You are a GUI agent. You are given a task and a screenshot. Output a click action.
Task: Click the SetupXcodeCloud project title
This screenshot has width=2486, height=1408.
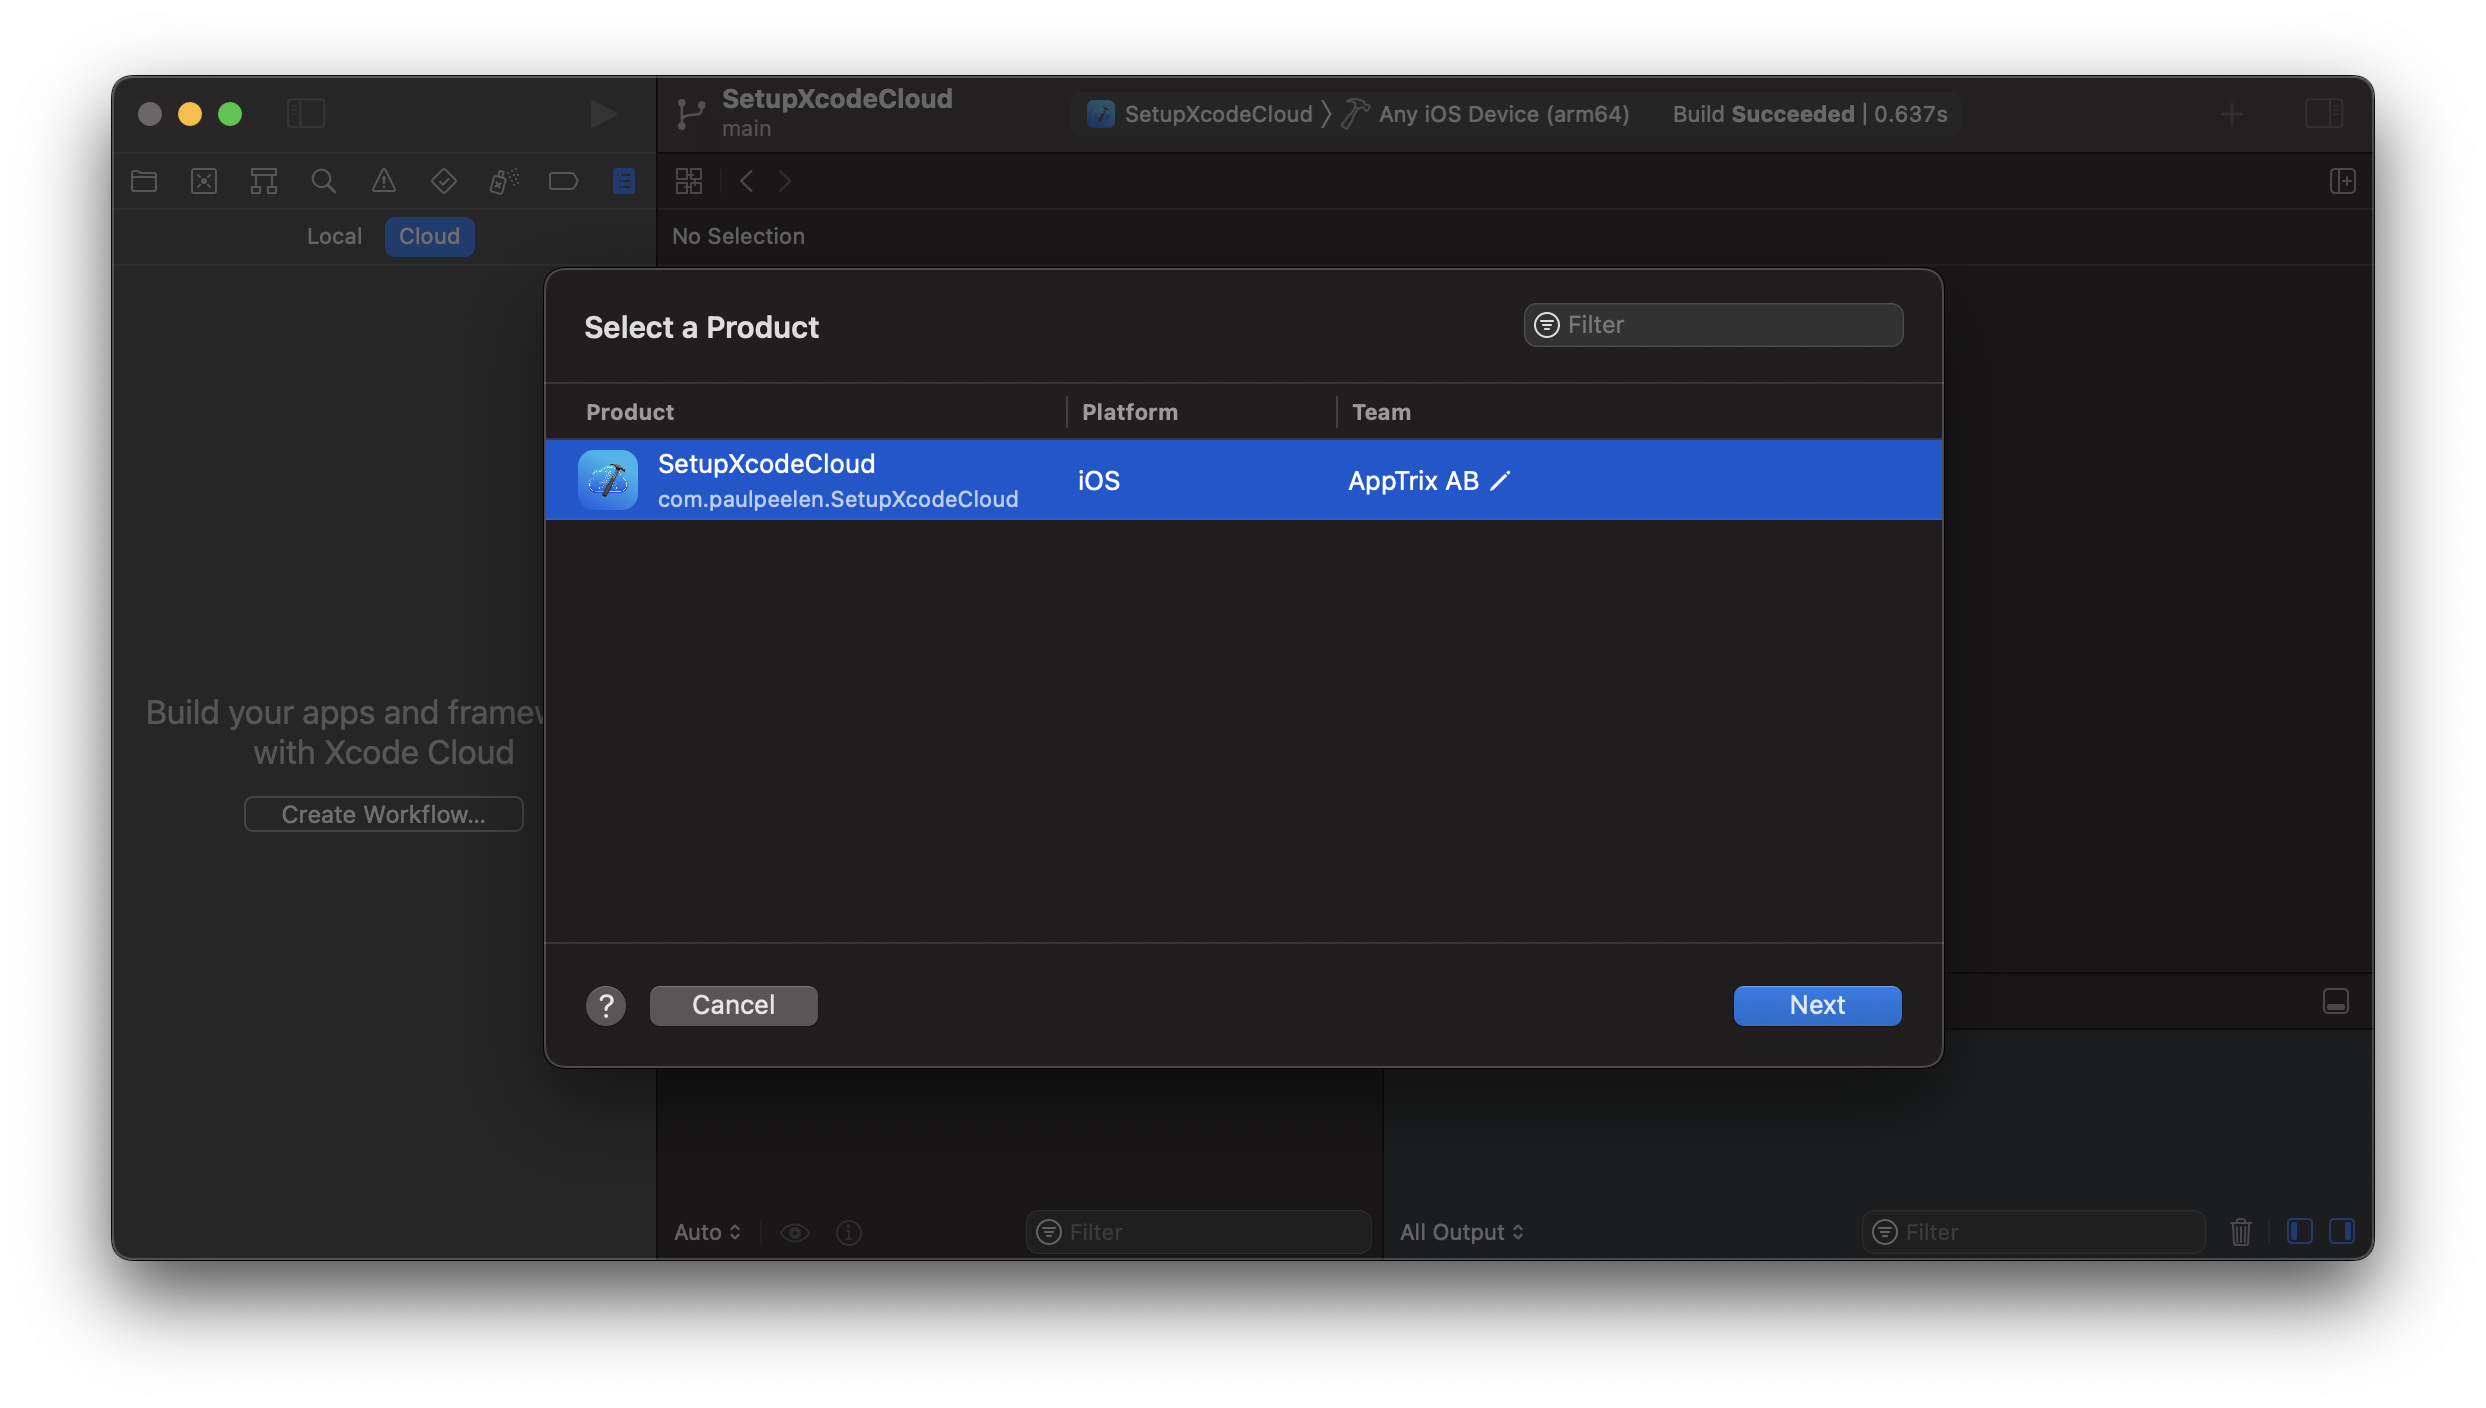(838, 99)
